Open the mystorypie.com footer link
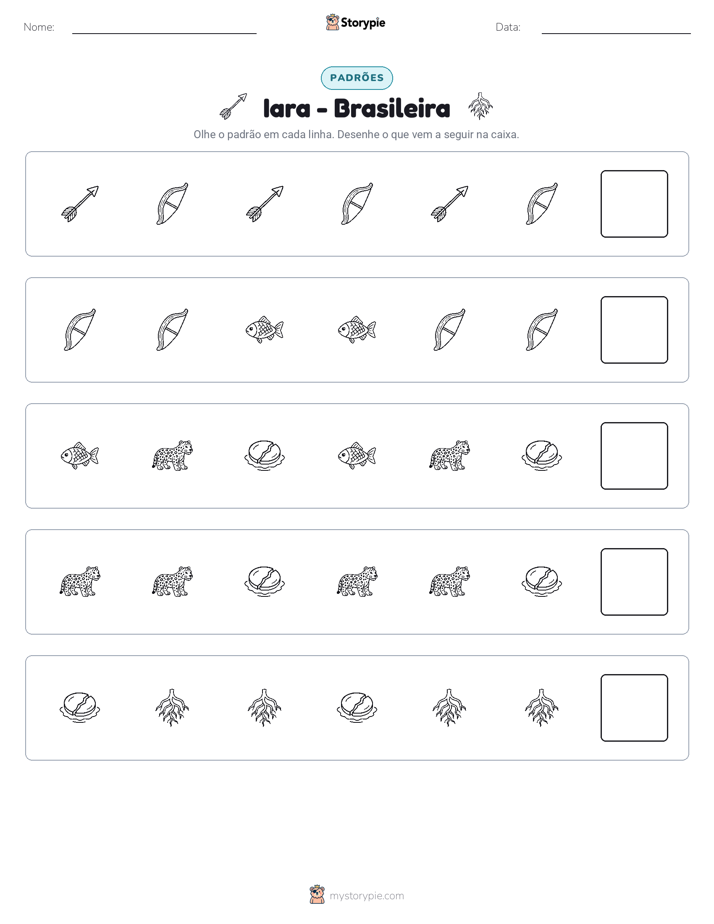 coord(366,896)
